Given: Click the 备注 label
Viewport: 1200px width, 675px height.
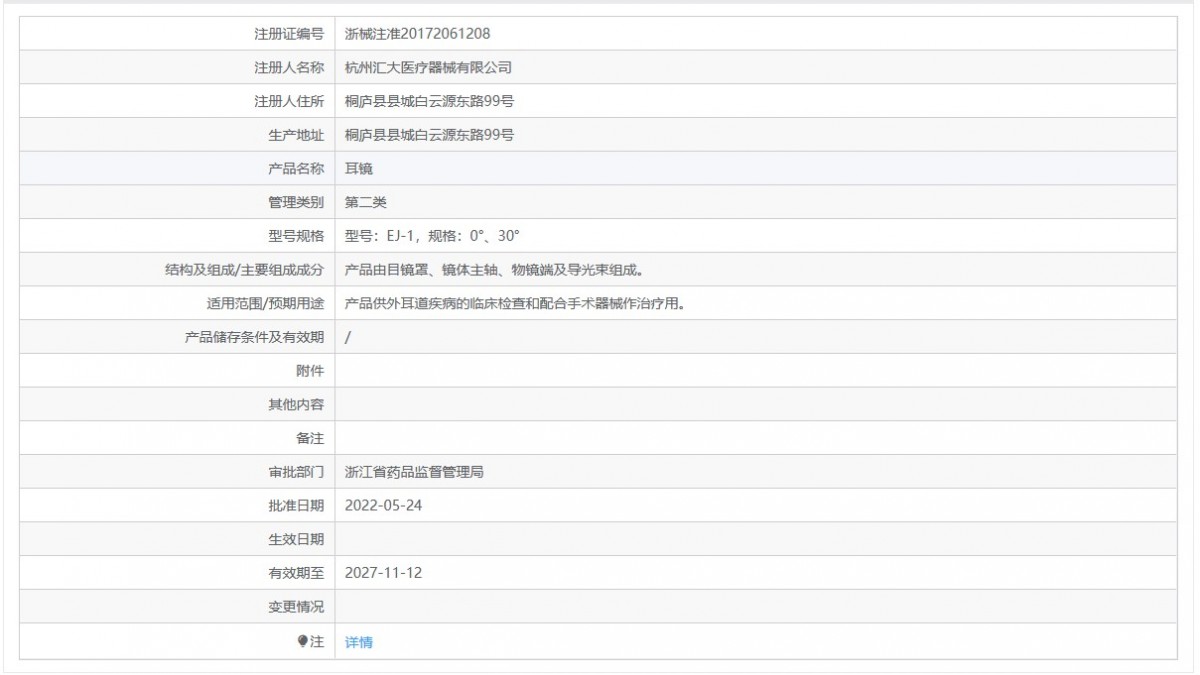Looking at the screenshot, I should (310, 439).
